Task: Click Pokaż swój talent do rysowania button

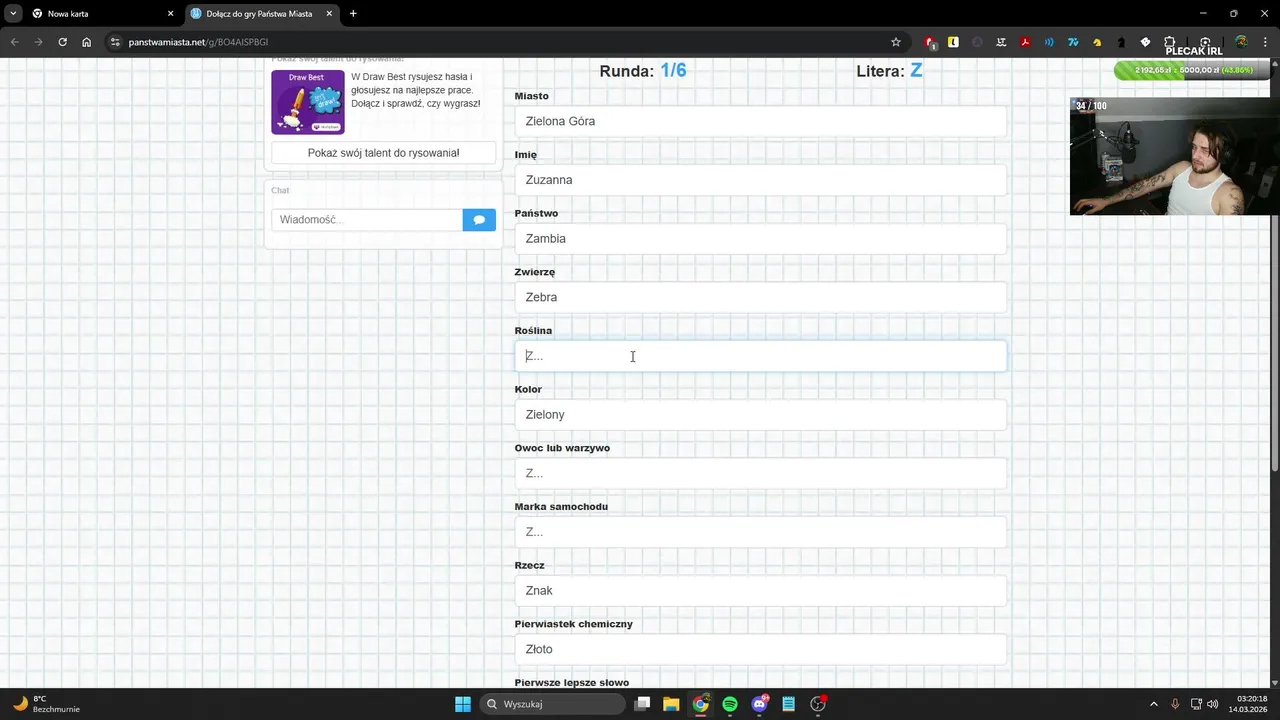Action: [x=384, y=153]
